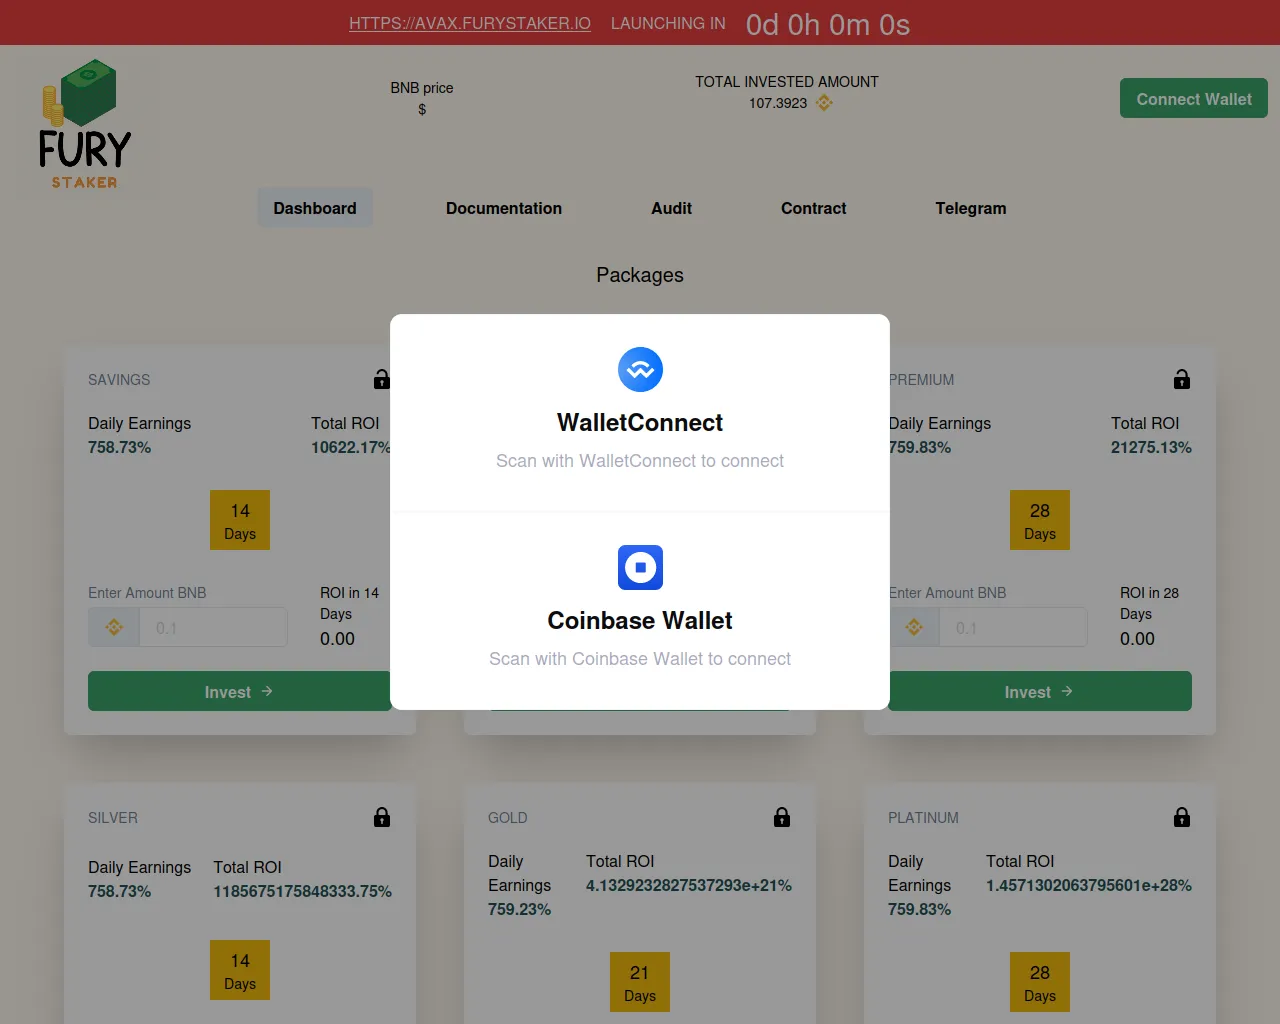The image size is (1280, 1024).
Task: Click the lock icon on SAVINGS card
Action: click(381, 379)
